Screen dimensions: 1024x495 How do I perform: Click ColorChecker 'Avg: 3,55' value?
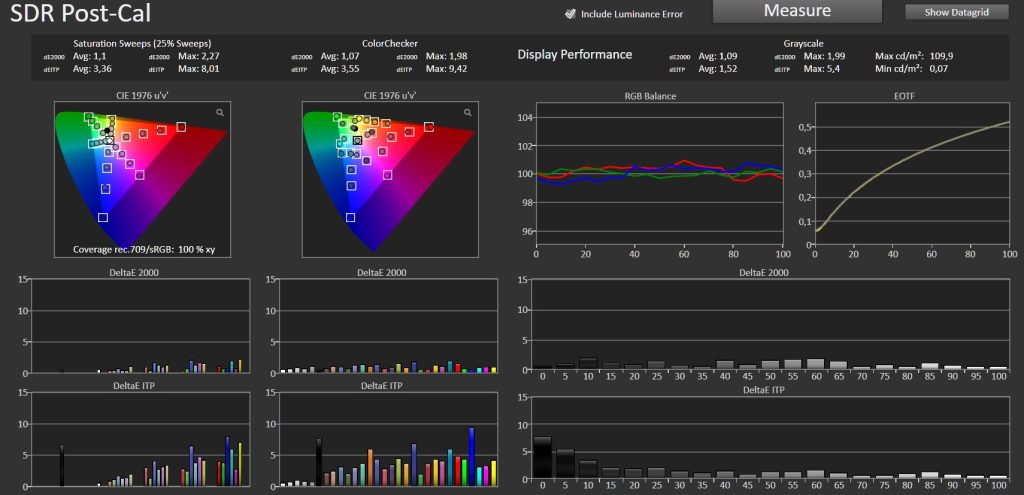[342, 69]
